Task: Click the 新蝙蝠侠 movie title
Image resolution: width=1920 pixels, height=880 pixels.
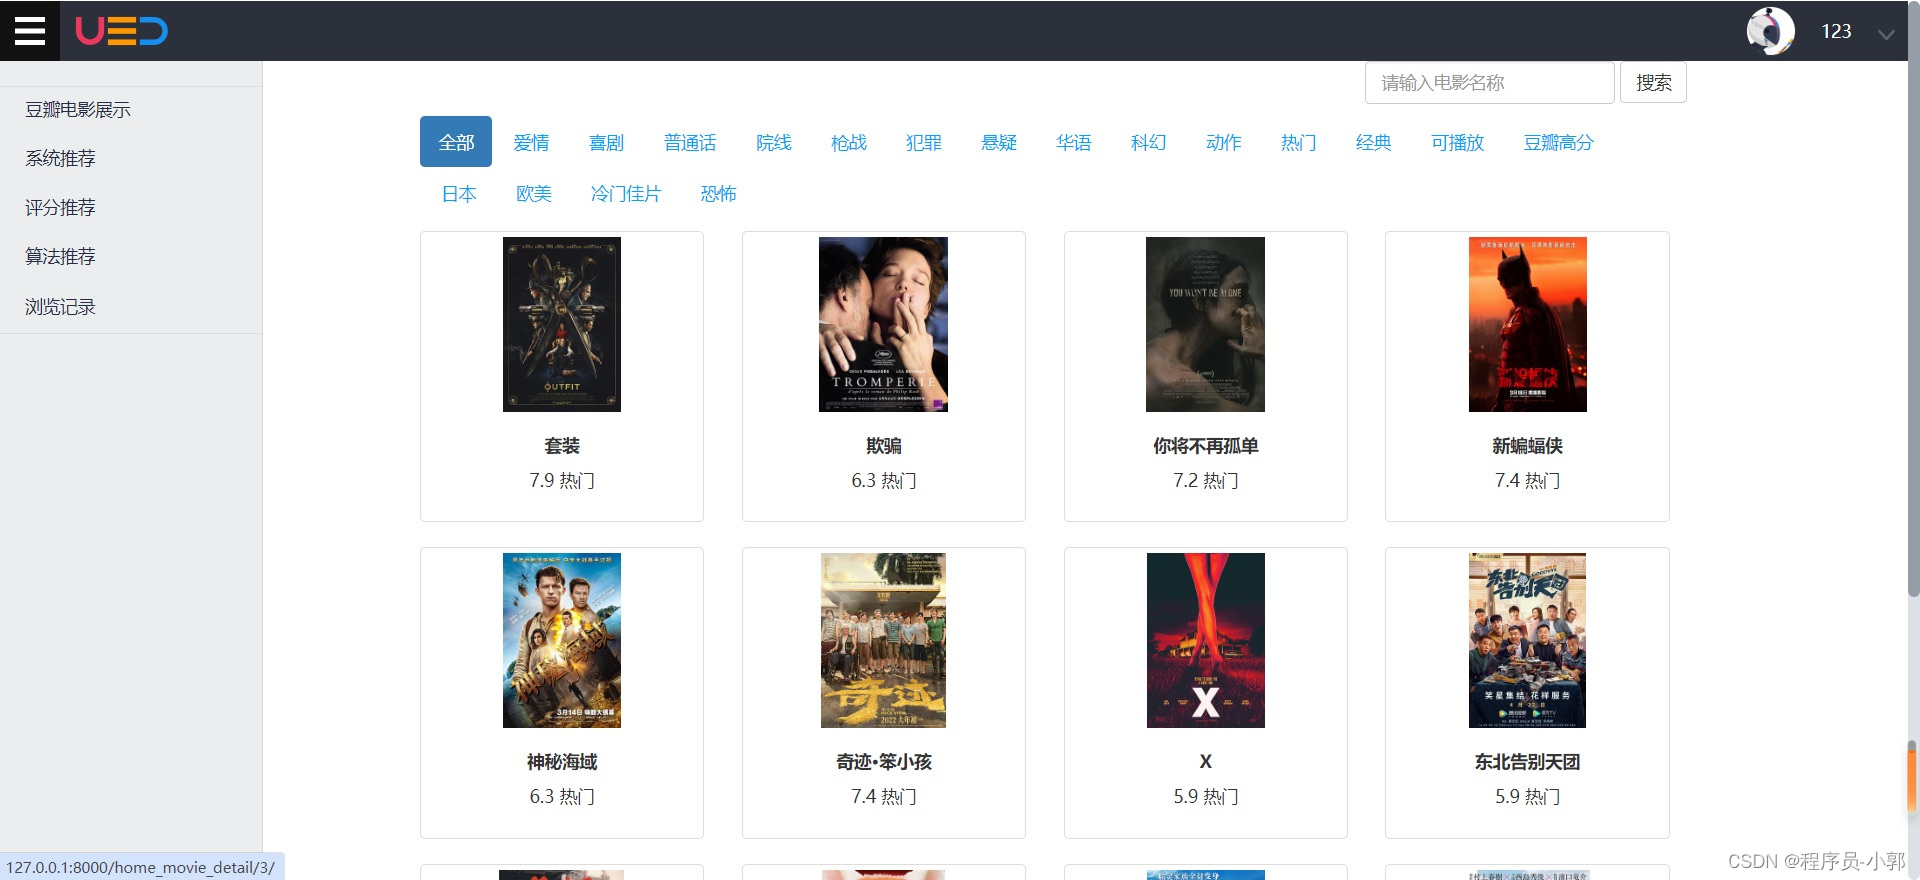Action: pyautogui.click(x=1527, y=446)
